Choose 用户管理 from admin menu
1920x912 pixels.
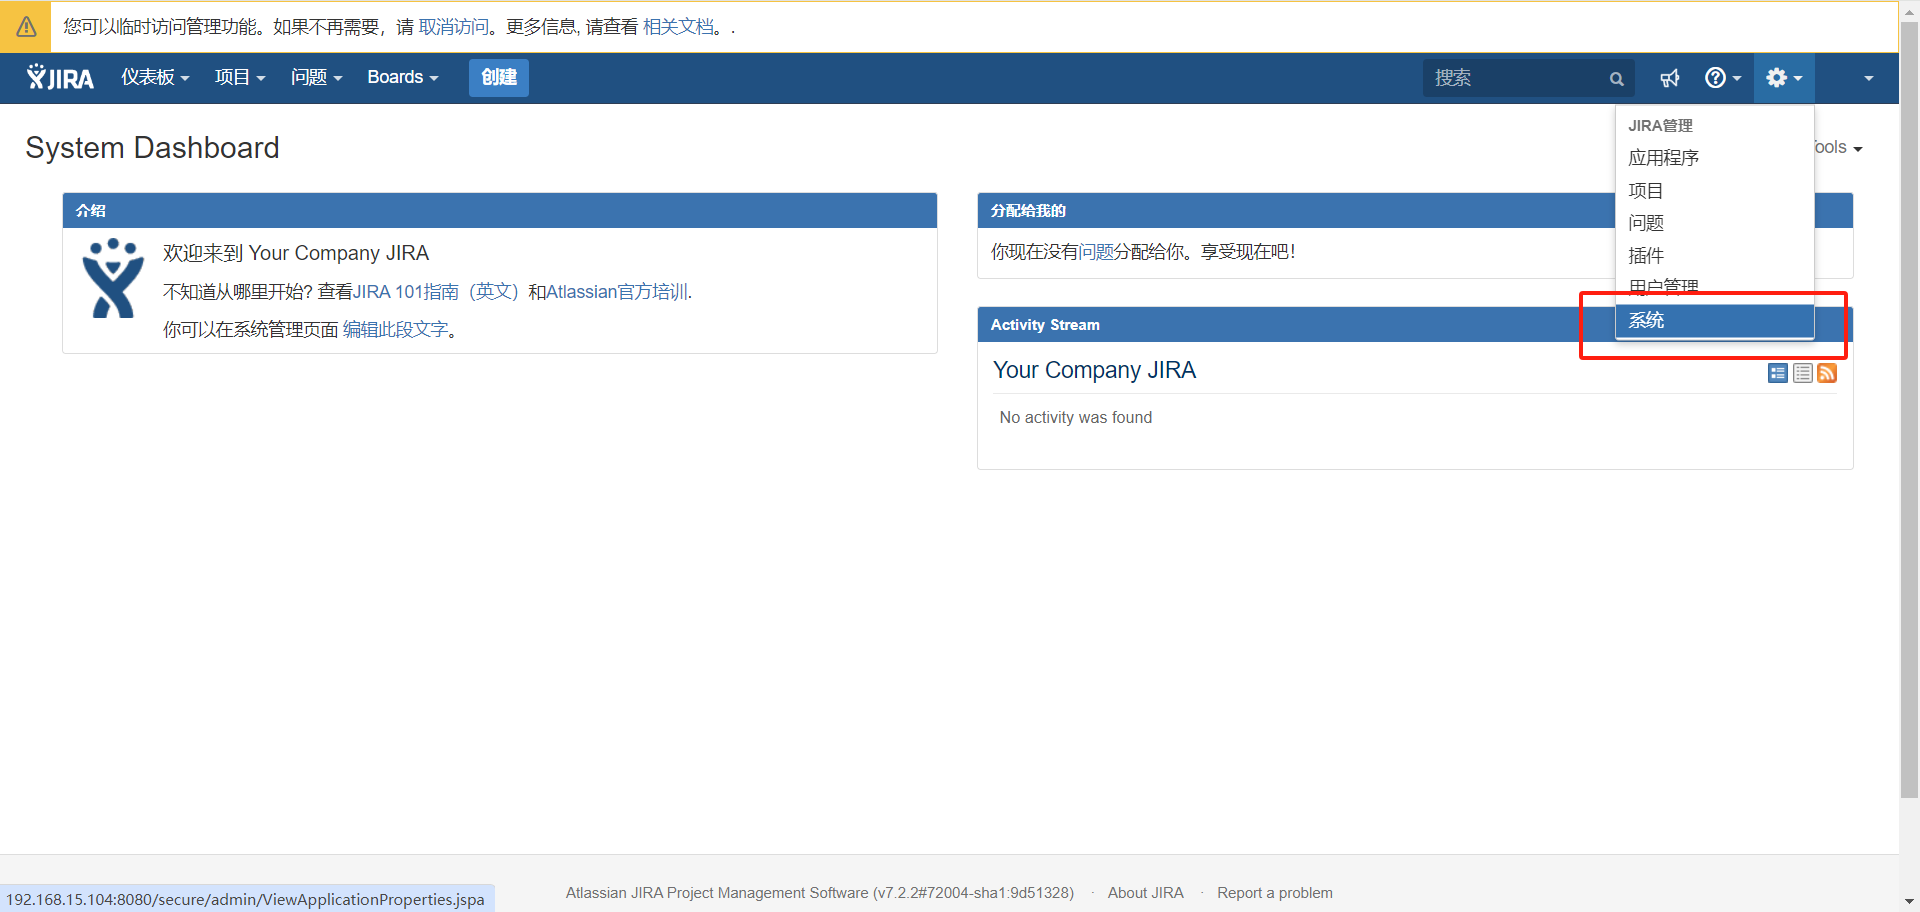point(1714,288)
